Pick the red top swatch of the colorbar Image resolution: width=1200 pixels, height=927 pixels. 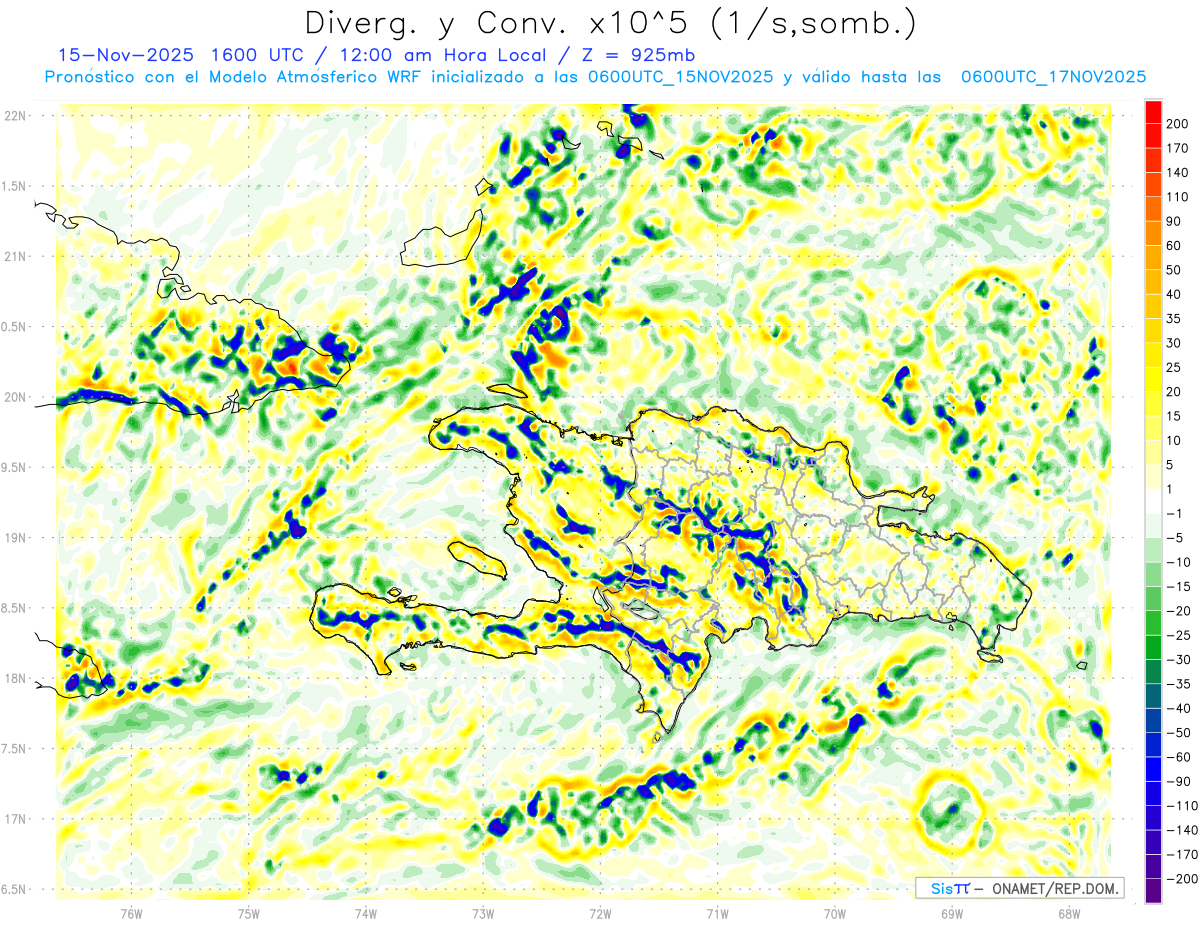[1153, 112]
